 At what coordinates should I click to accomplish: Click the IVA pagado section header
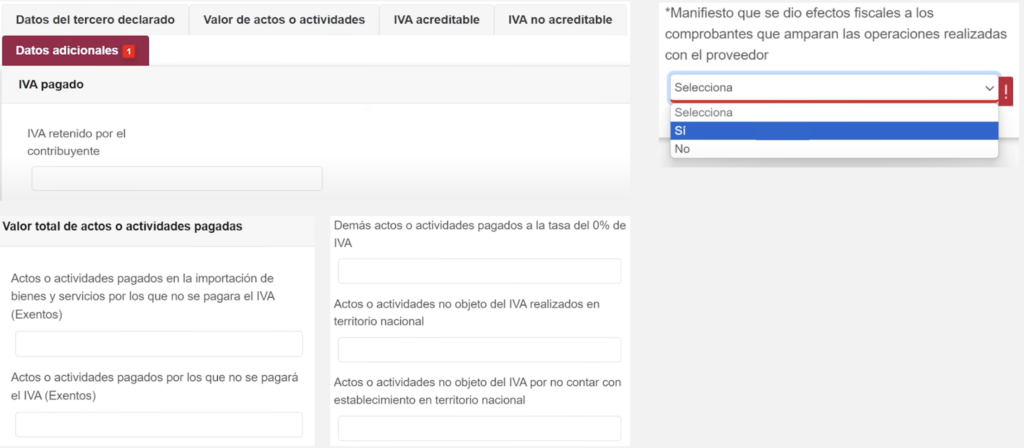(51, 85)
